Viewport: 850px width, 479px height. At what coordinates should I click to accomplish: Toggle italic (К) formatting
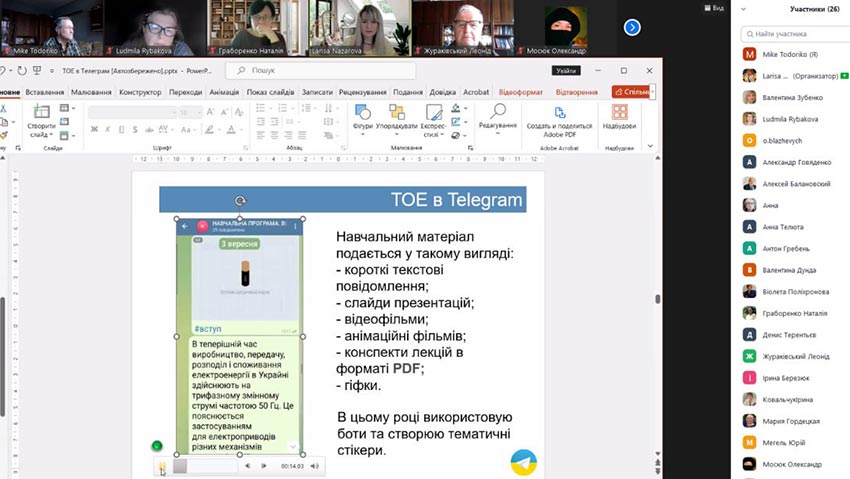(x=107, y=130)
